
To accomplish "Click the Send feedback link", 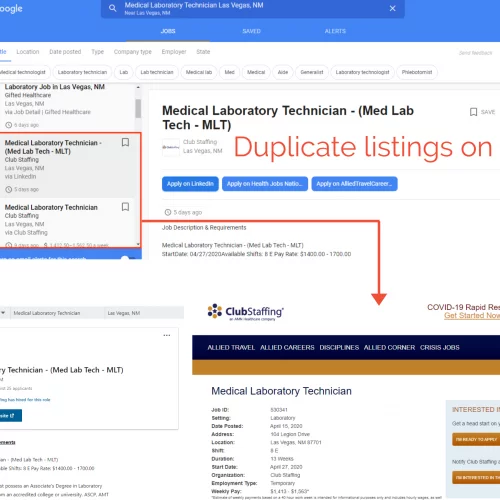I will click(x=475, y=53).
